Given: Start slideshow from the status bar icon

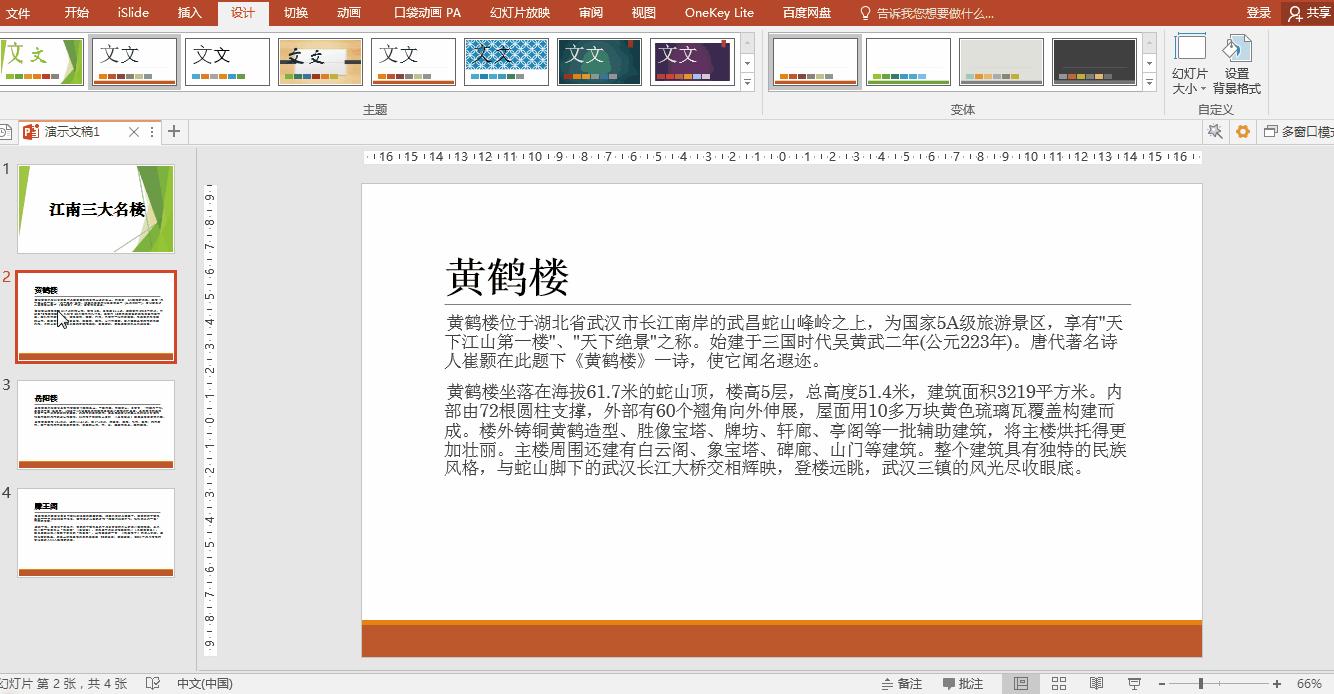Looking at the screenshot, I should point(1134,682).
